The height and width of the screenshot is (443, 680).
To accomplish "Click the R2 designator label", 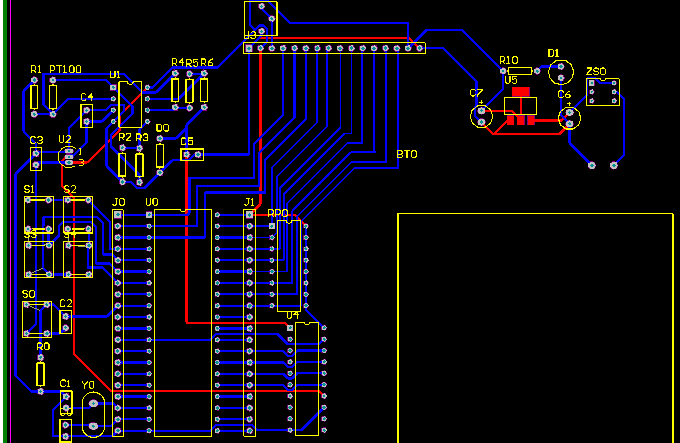I will click(125, 137).
